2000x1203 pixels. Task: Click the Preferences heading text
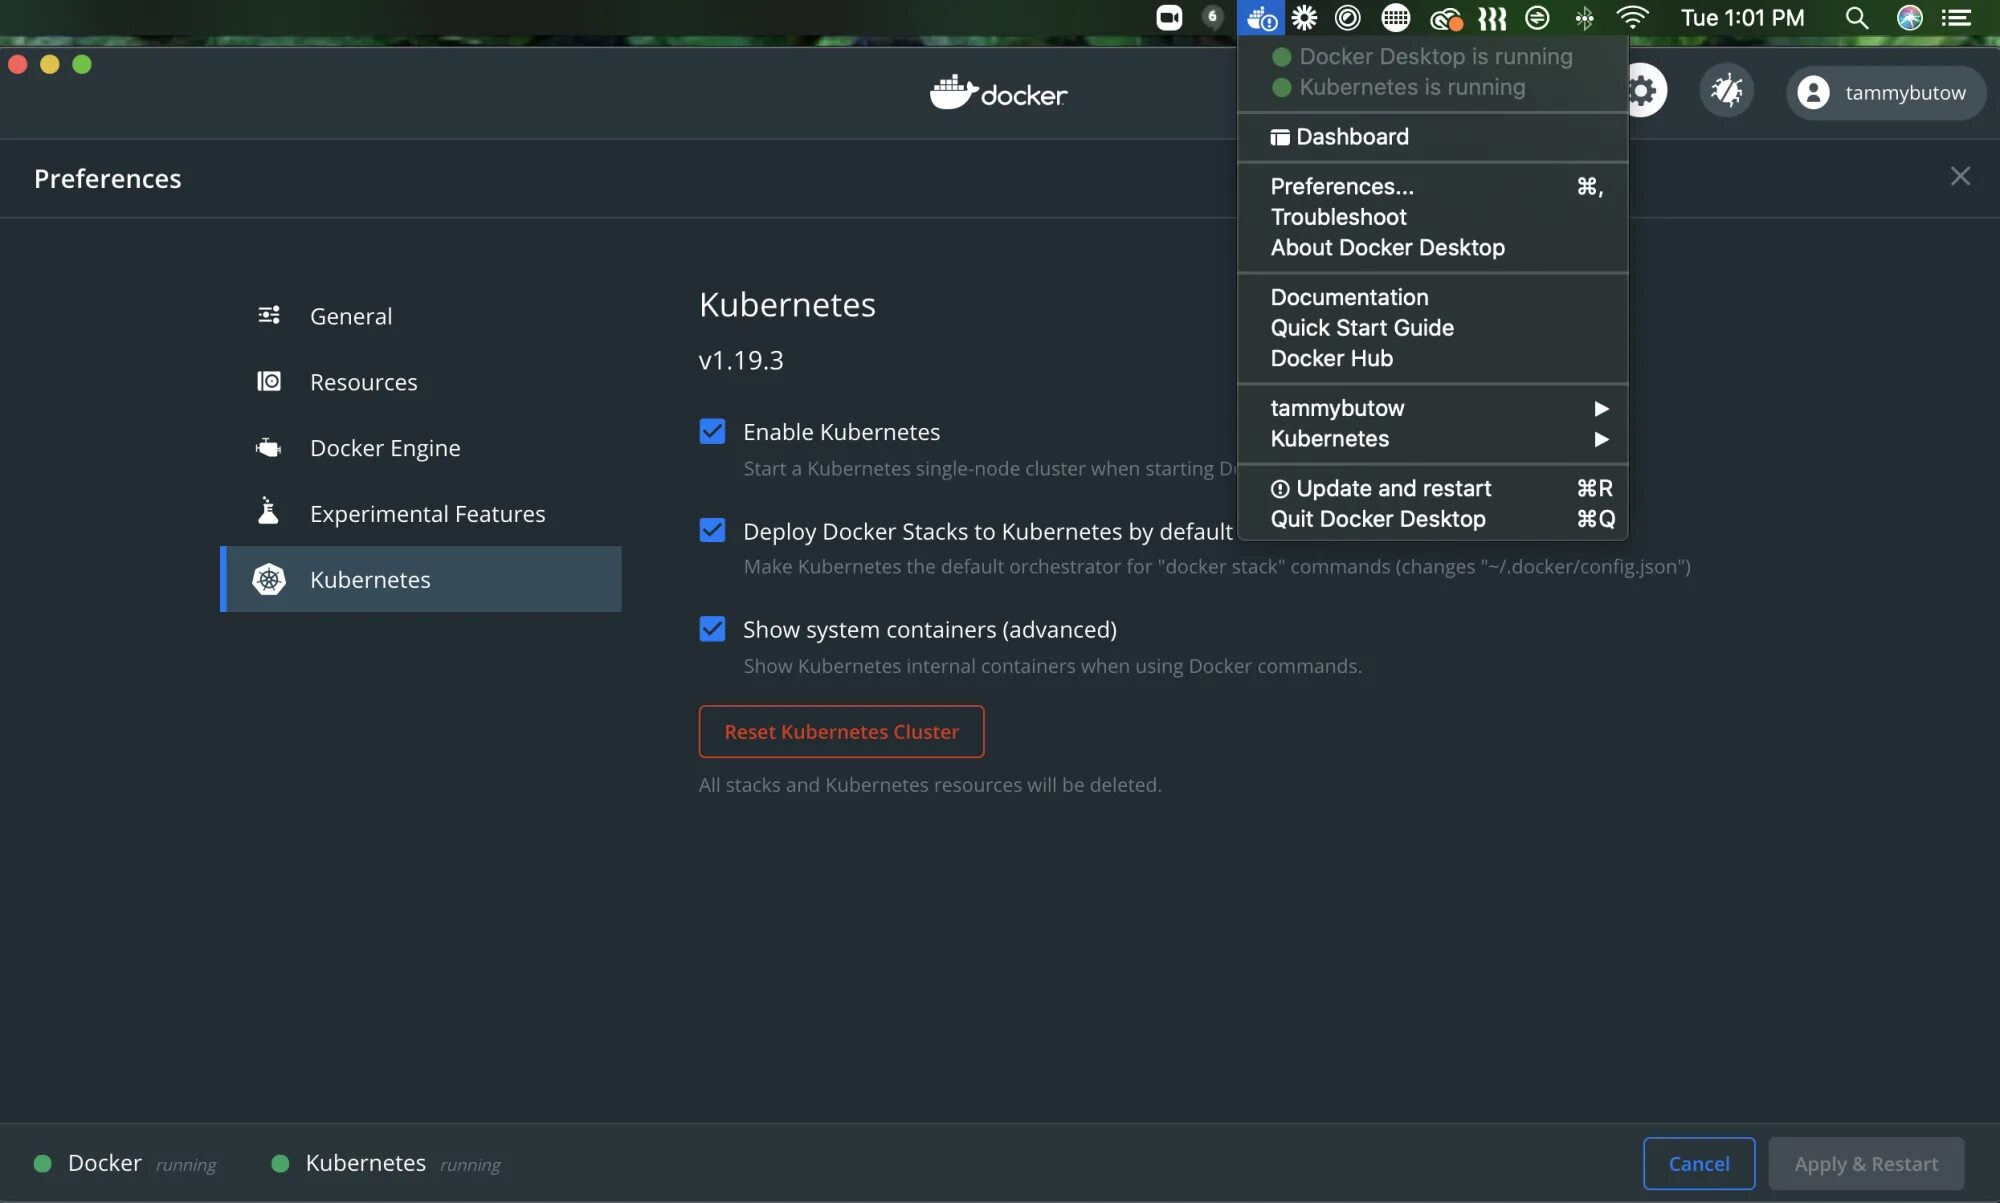[107, 178]
